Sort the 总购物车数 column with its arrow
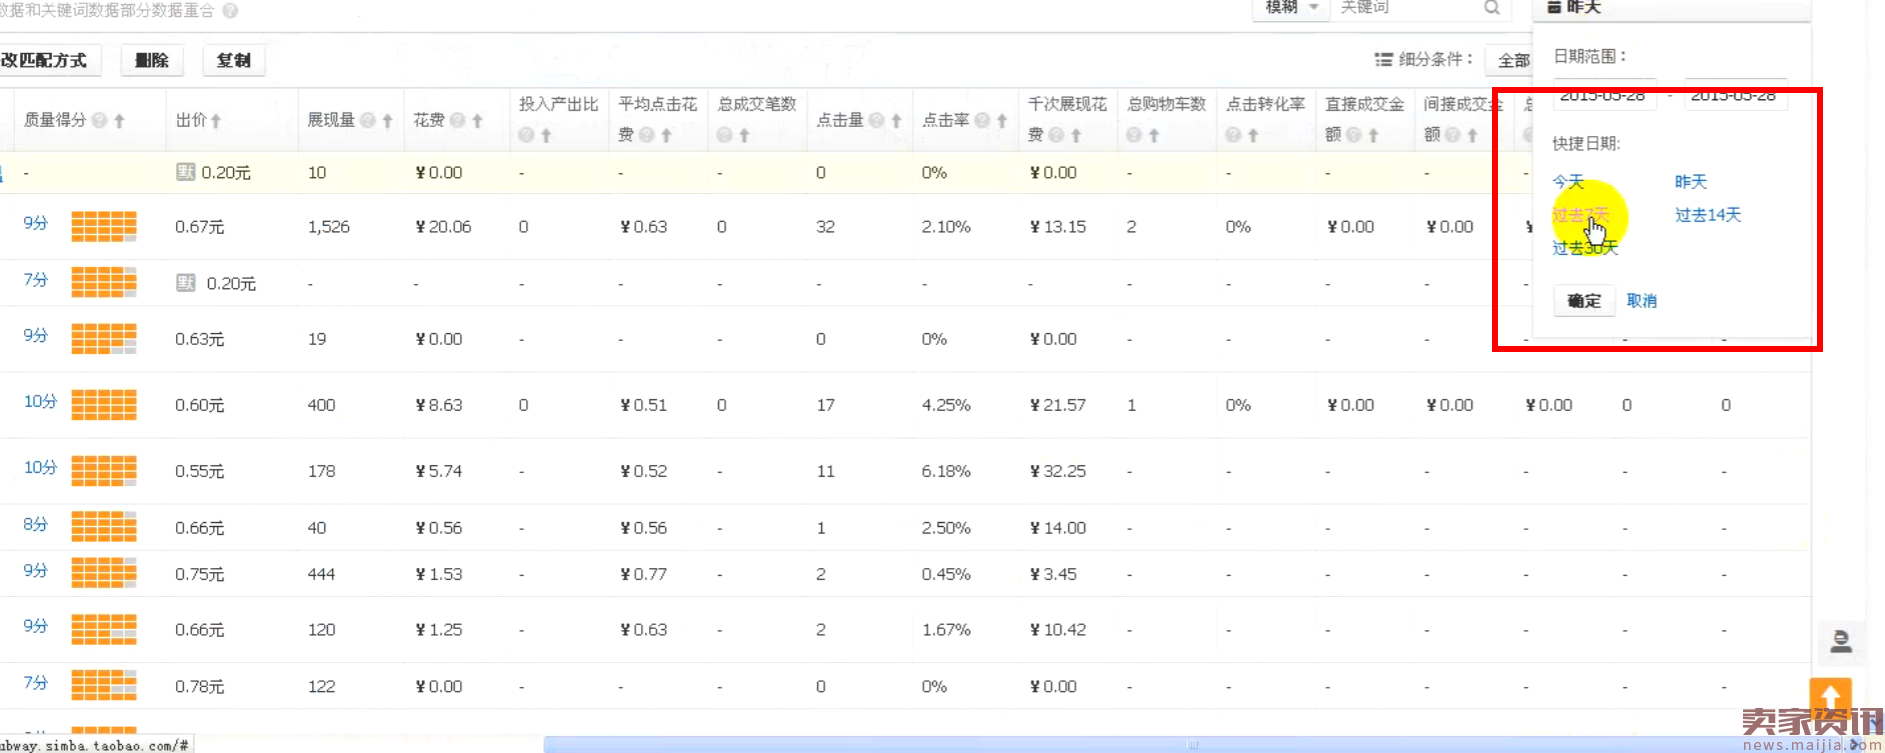 [1154, 135]
